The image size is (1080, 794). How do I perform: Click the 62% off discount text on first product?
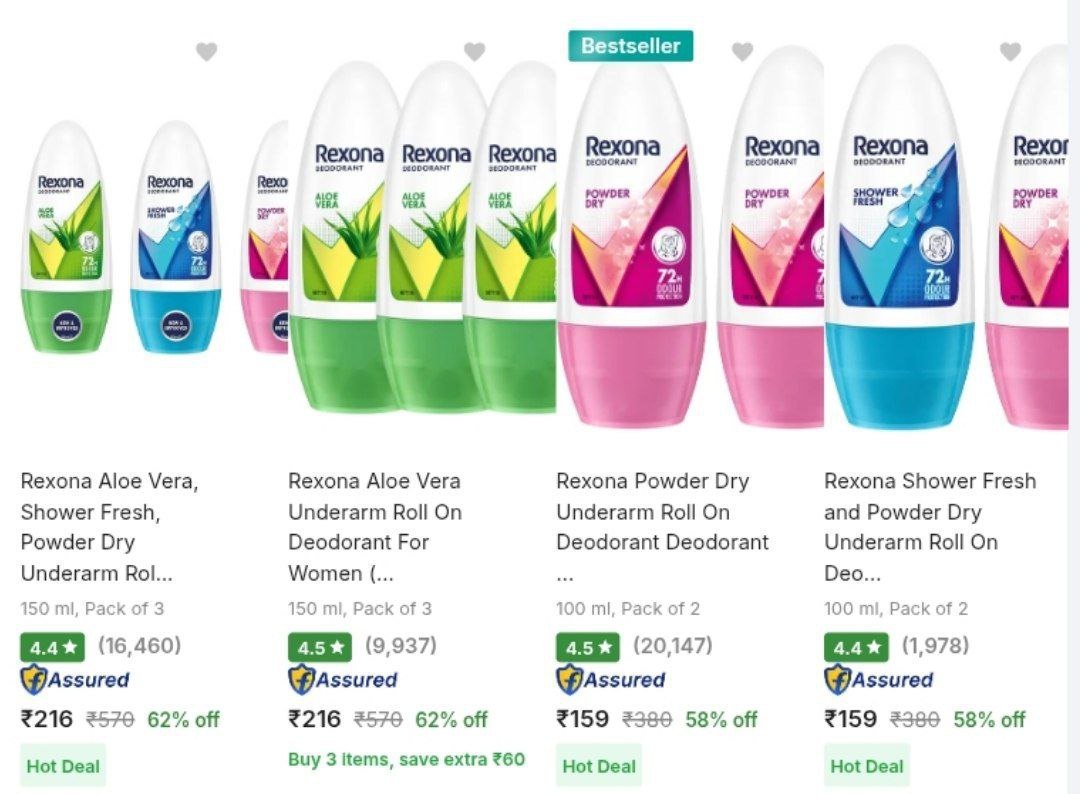tap(184, 718)
